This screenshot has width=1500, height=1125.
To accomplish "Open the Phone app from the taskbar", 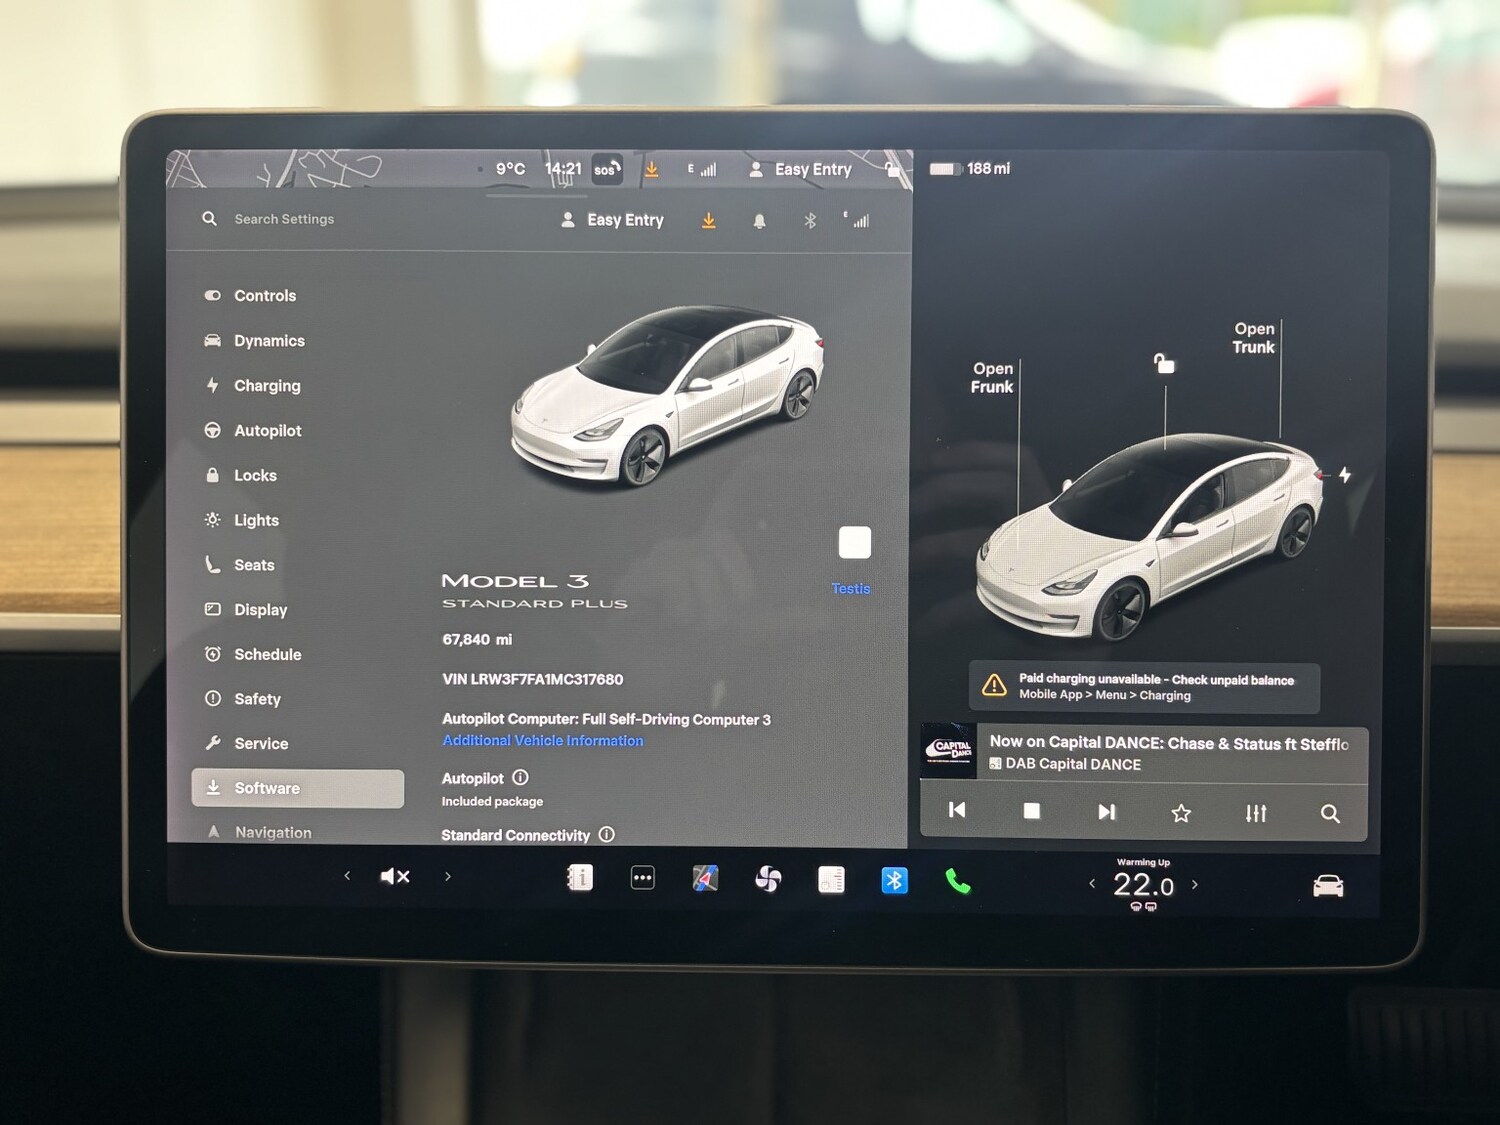I will (957, 880).
